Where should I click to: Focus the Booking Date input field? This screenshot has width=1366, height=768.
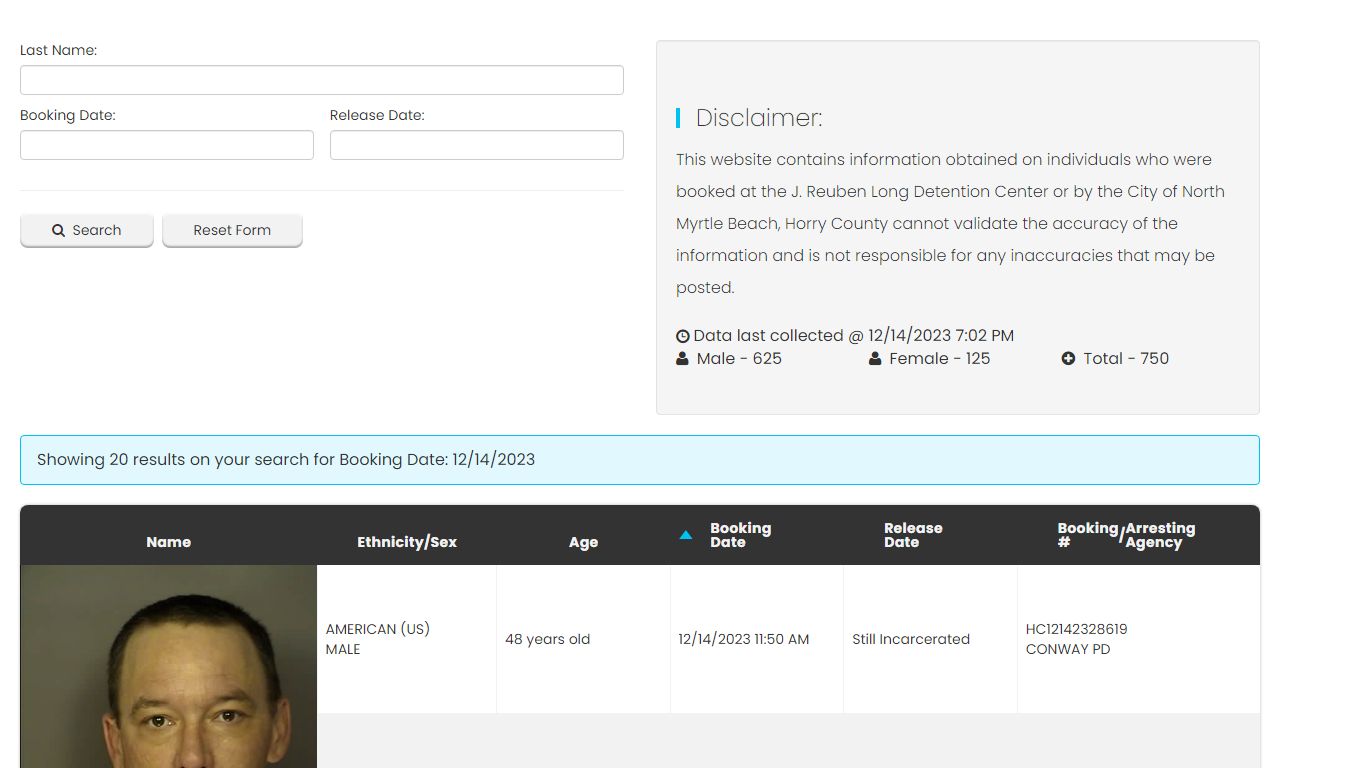(x=167, y=145)
